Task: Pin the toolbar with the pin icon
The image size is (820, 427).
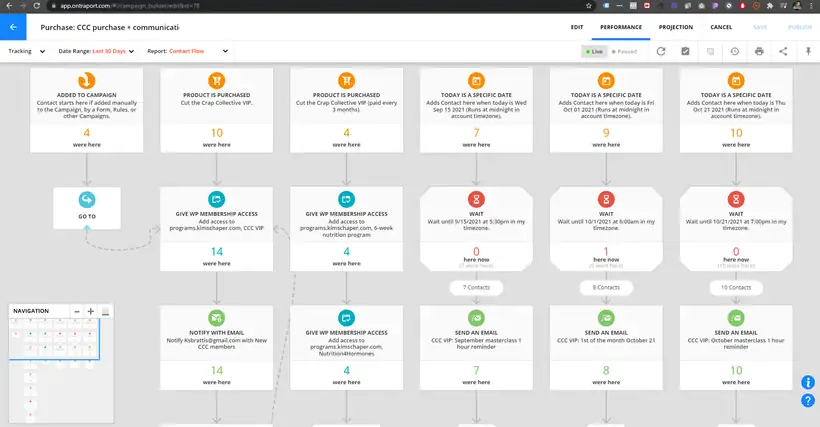Action: [808, 51]
